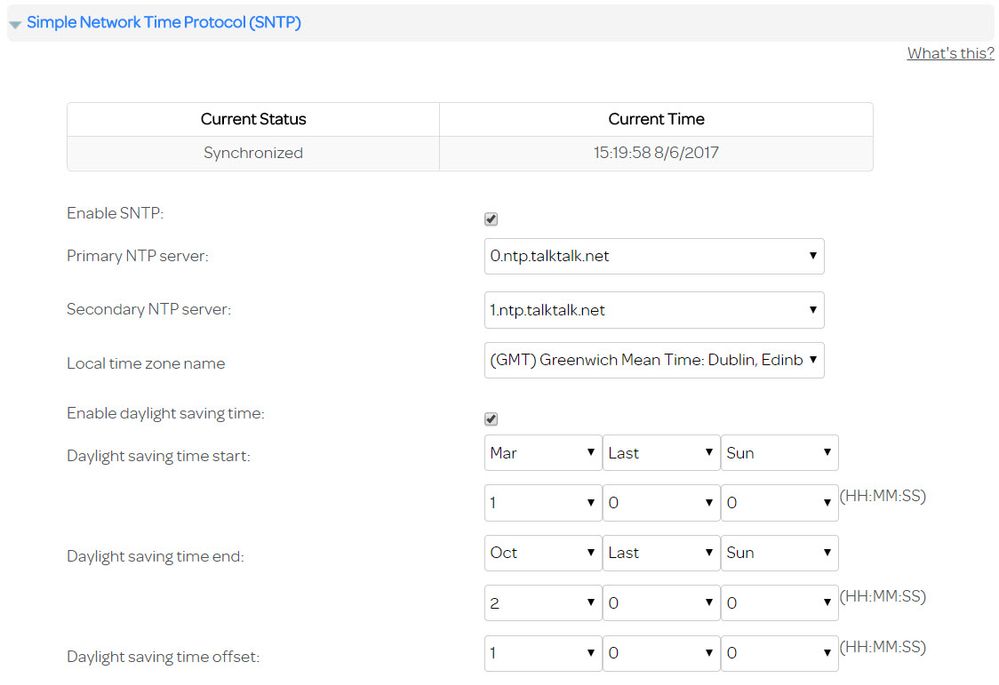999x685 pixels.
Task: Click the Enable SNTP label
Action: pyautogui.click(x=115, y=213)
